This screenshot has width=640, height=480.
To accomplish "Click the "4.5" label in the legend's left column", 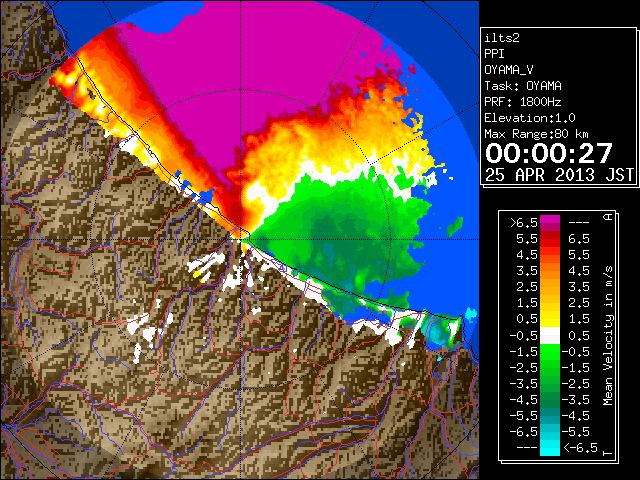I will point(527,255).
